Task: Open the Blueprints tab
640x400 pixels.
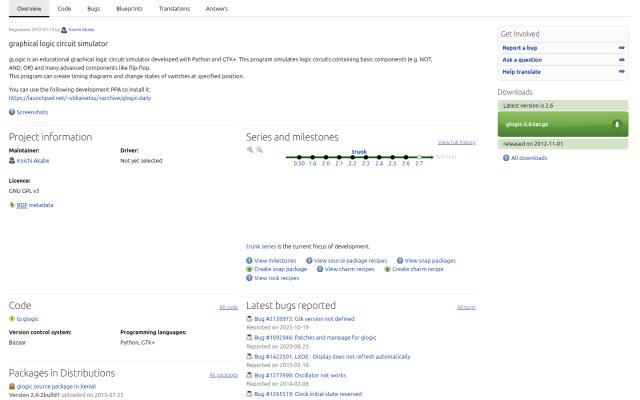Action: pos(129,9)
